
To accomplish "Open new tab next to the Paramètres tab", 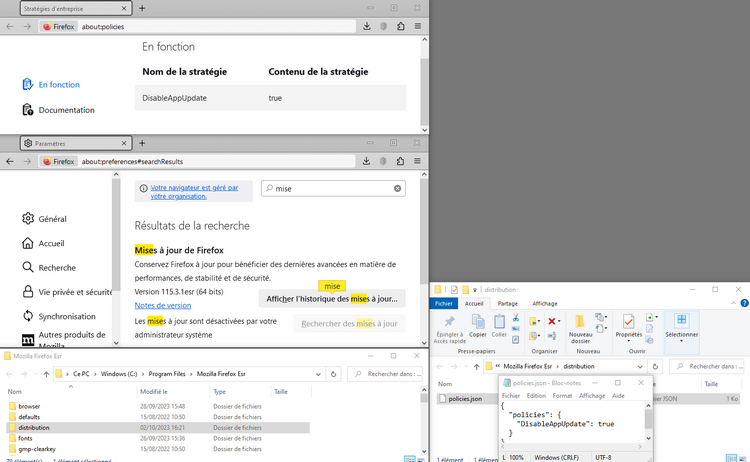I will tap(142, 143).
